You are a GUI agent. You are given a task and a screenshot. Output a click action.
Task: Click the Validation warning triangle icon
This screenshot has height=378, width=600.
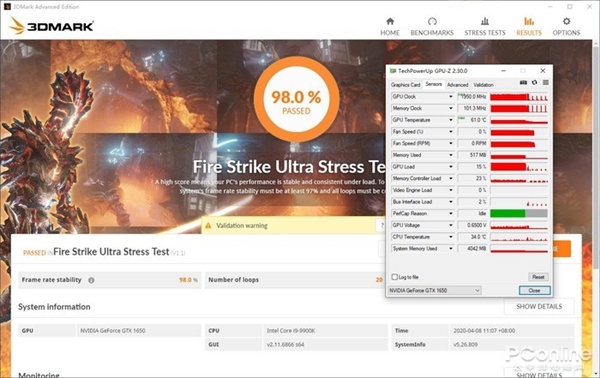[208, 226]
